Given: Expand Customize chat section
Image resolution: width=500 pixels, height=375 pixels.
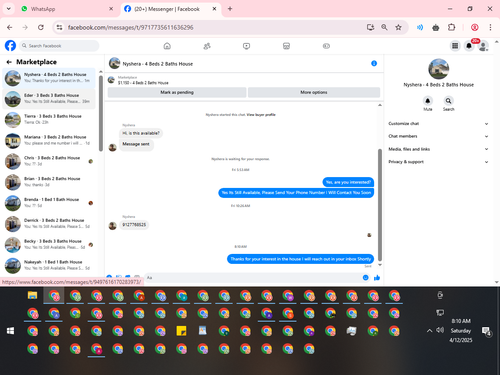Looking at the screenshot, I should click(438, 124).
